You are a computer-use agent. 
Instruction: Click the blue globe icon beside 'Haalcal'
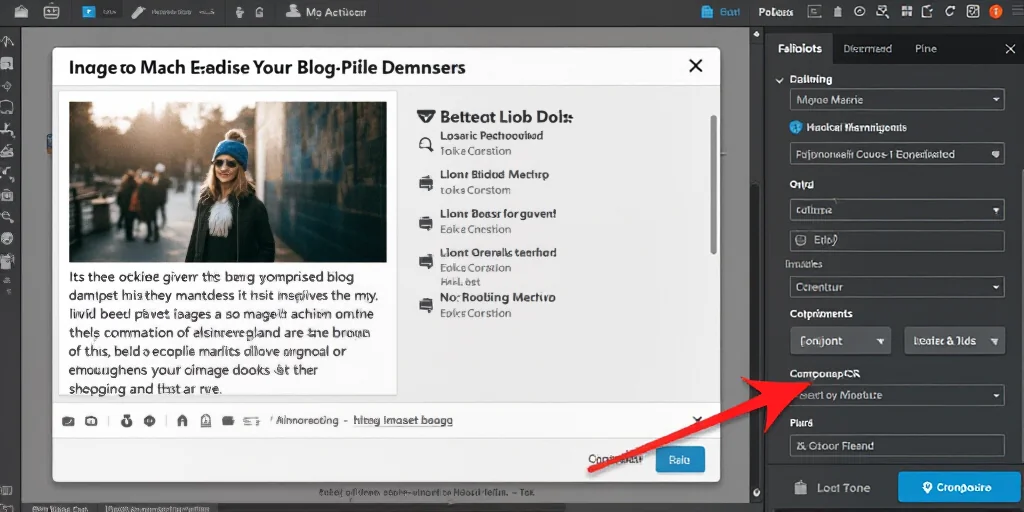pos(795,127)
